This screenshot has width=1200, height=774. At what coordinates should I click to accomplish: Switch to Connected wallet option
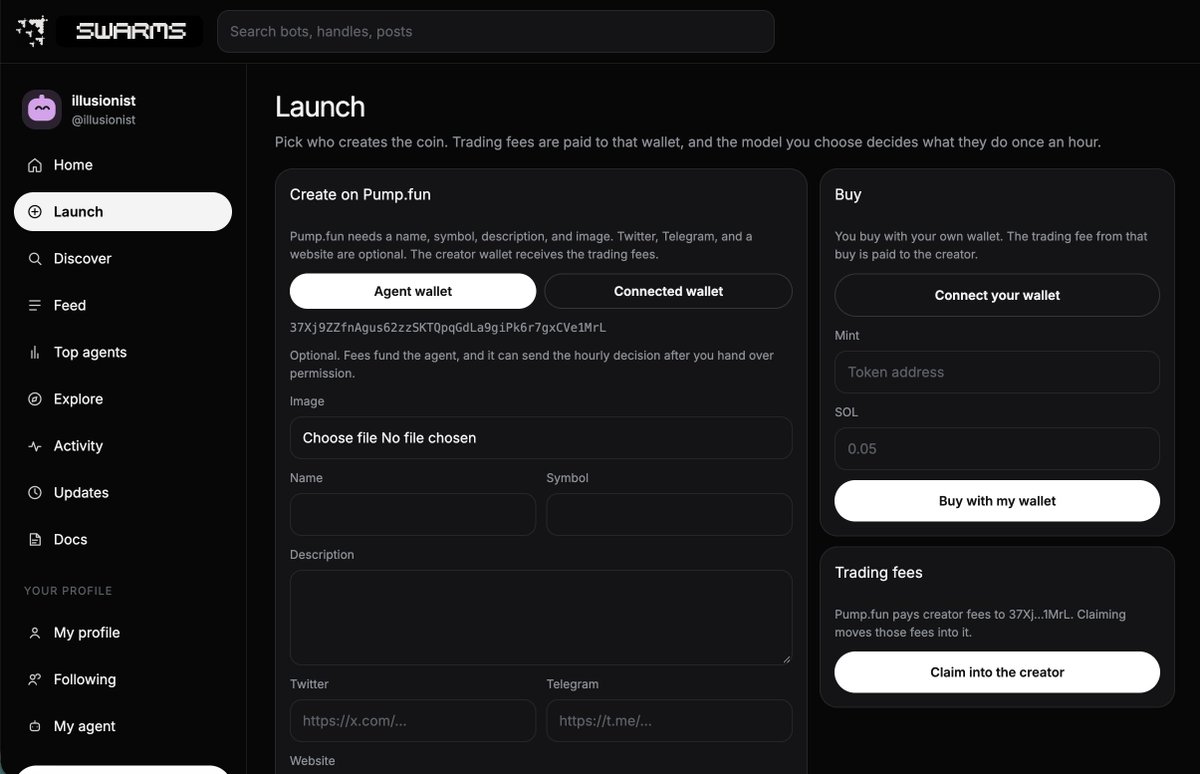pos(668,291)
